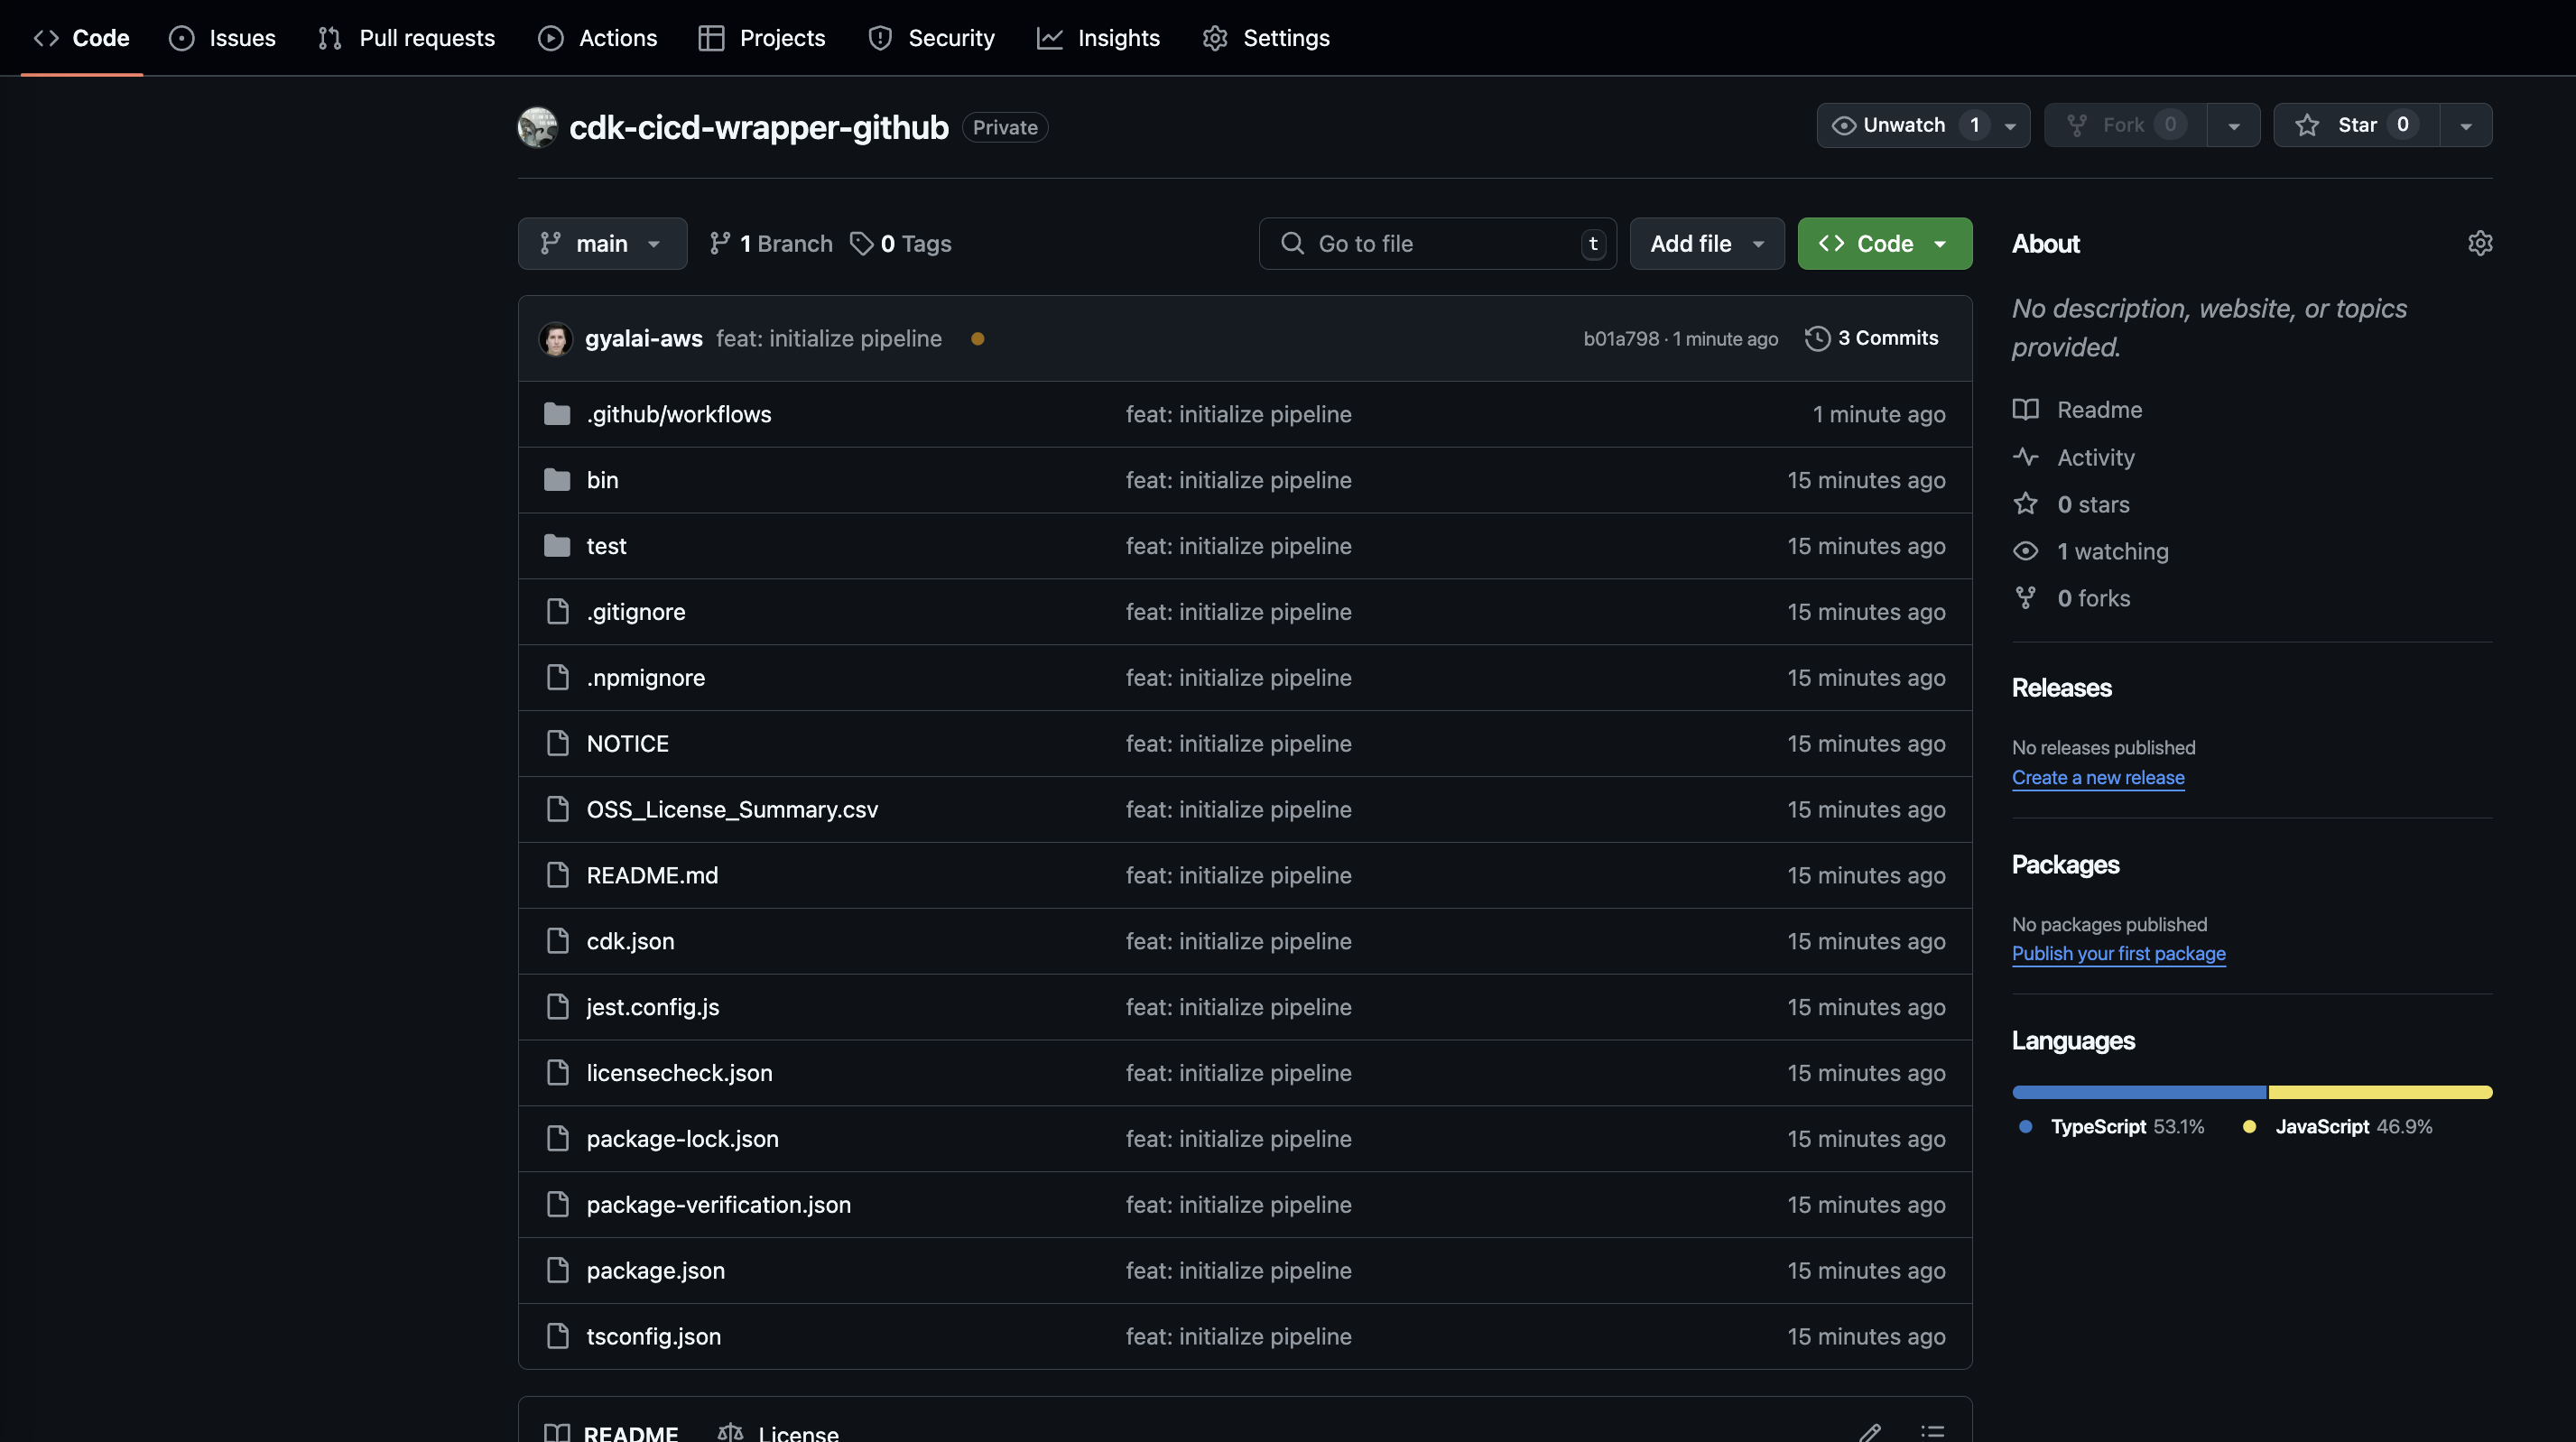The image size is (2576, 1442).
Task: Click the JavaScript yellow language bar segment
Action: pyautogui.click(x=2380, y=1092)
